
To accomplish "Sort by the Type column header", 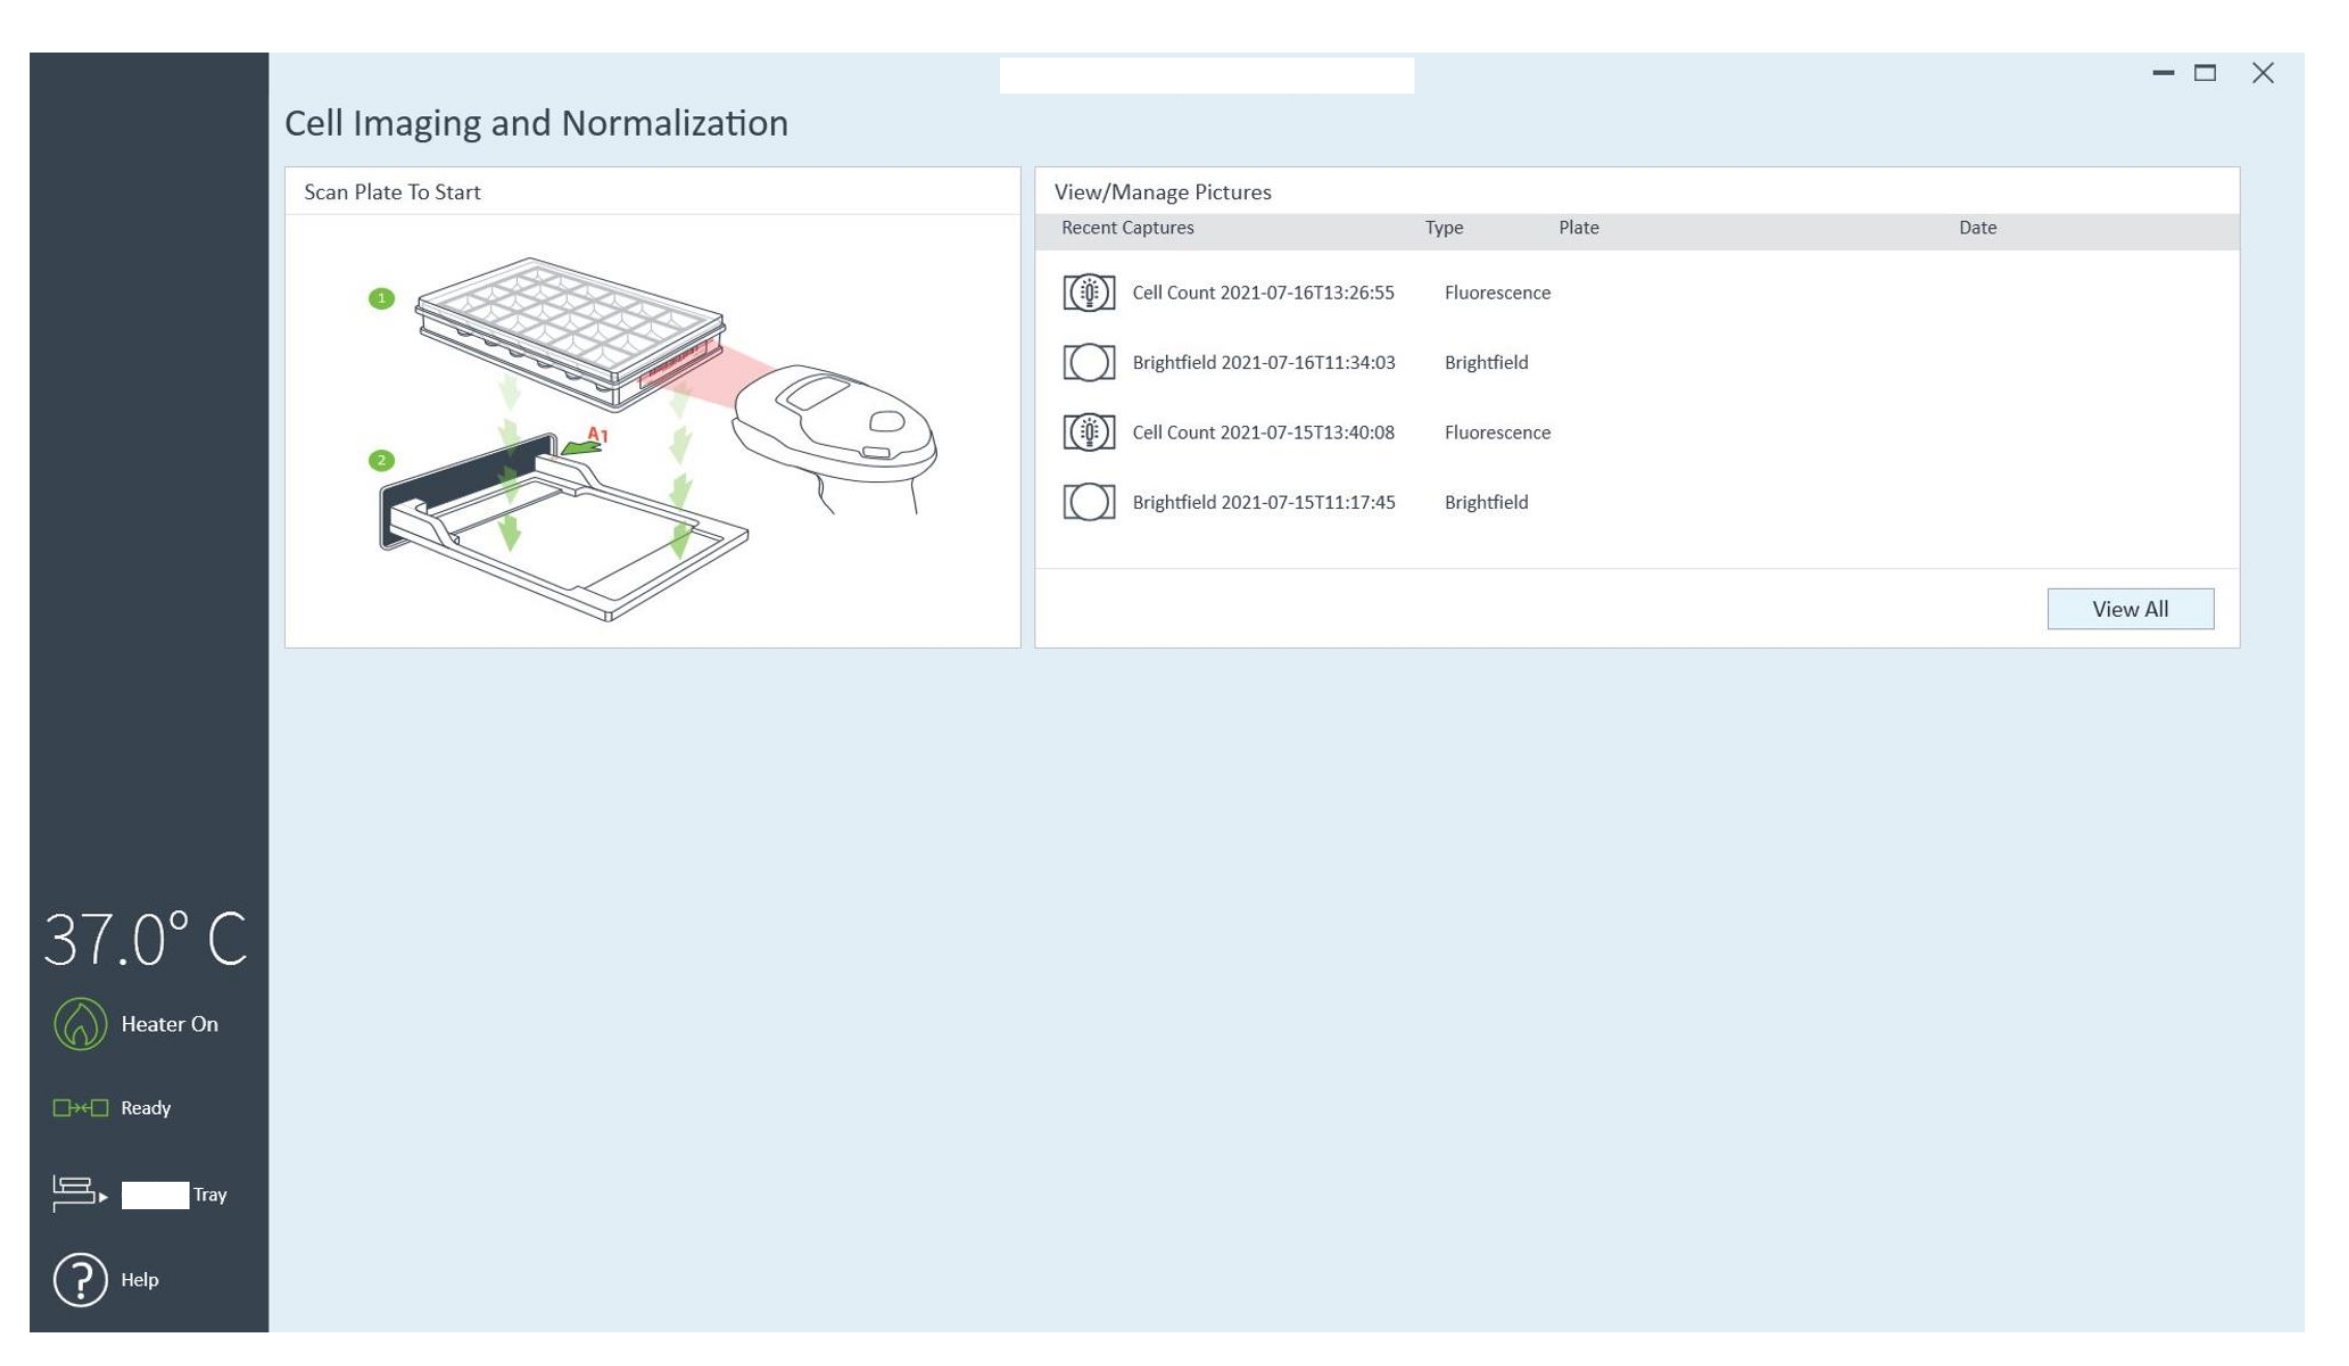I will tap(1443, 228).
